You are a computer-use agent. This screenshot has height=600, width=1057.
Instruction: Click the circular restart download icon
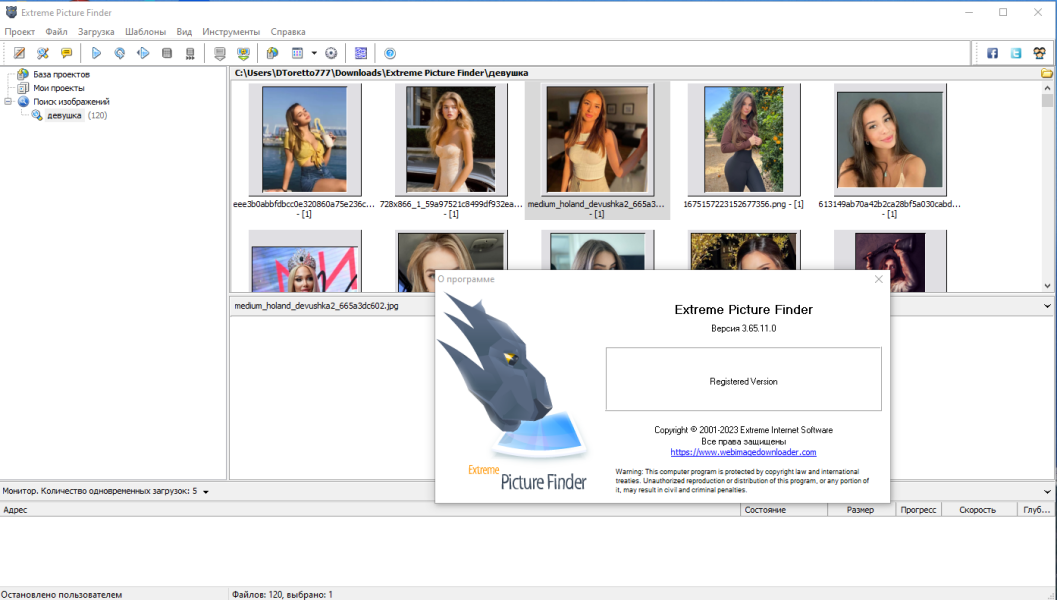pos(119,53)
